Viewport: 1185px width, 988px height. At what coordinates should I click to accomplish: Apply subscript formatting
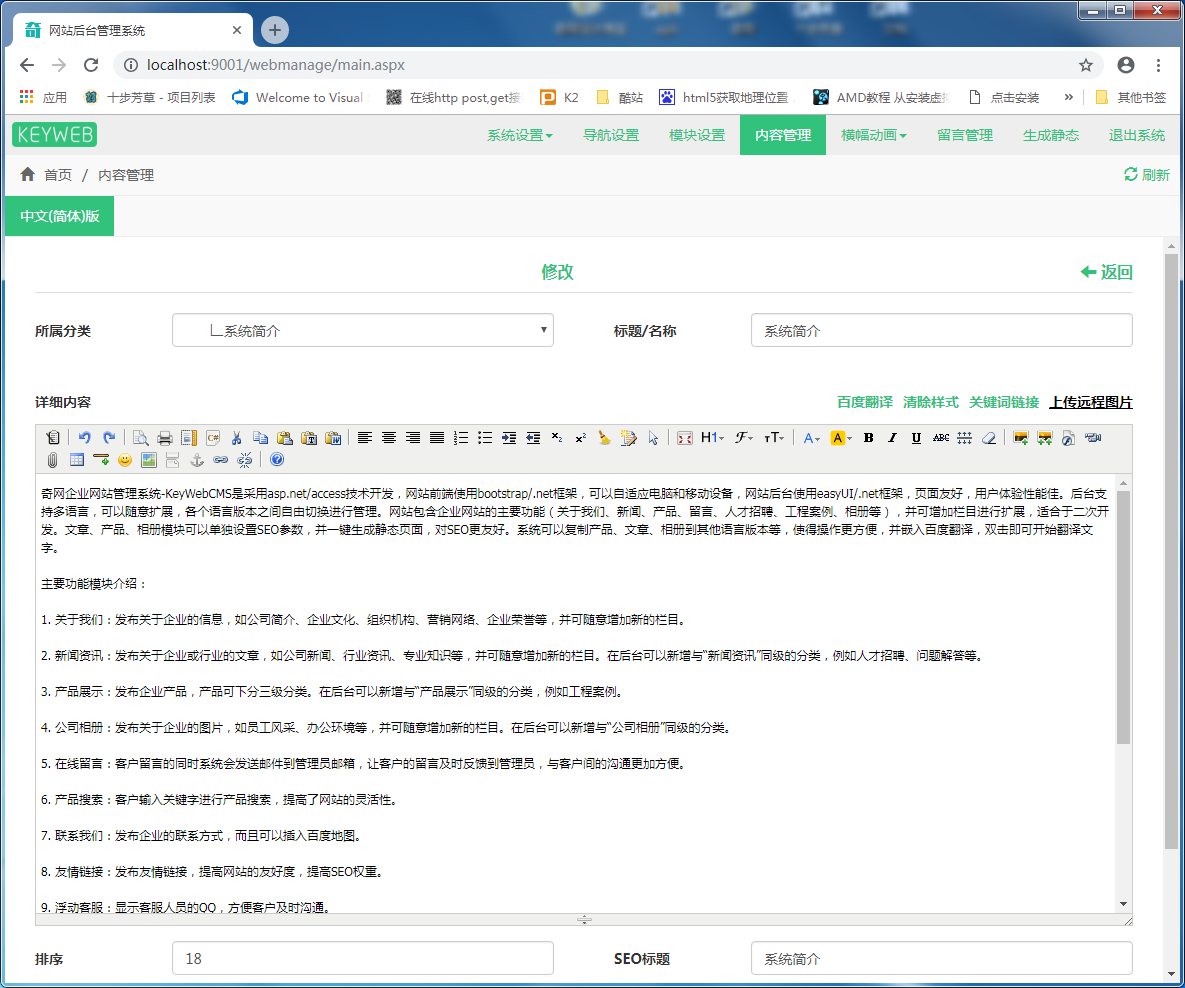tap(557, 438)
